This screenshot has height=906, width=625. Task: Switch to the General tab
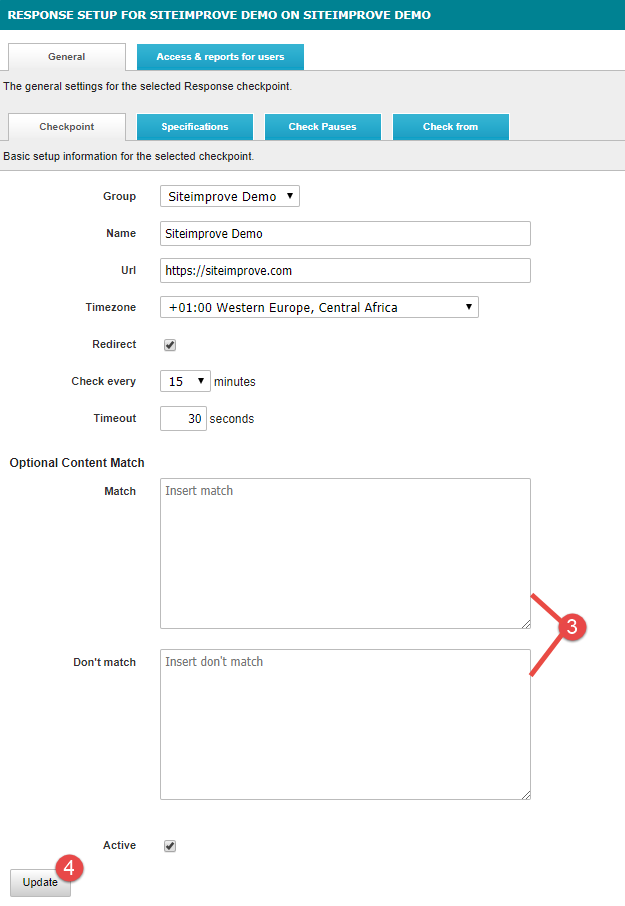pos(66,57)
